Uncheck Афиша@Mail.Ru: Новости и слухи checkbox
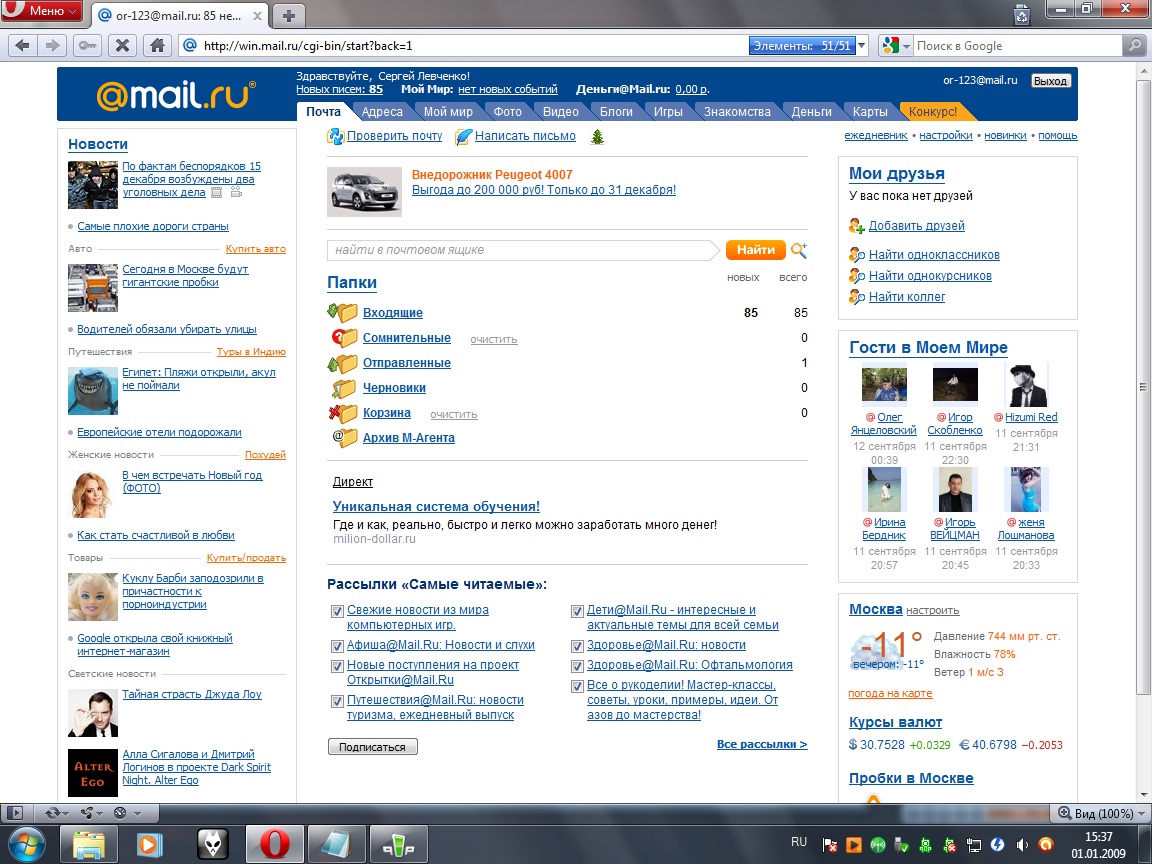The height and width of the screenshot is (864, 1152). point(337,646)
